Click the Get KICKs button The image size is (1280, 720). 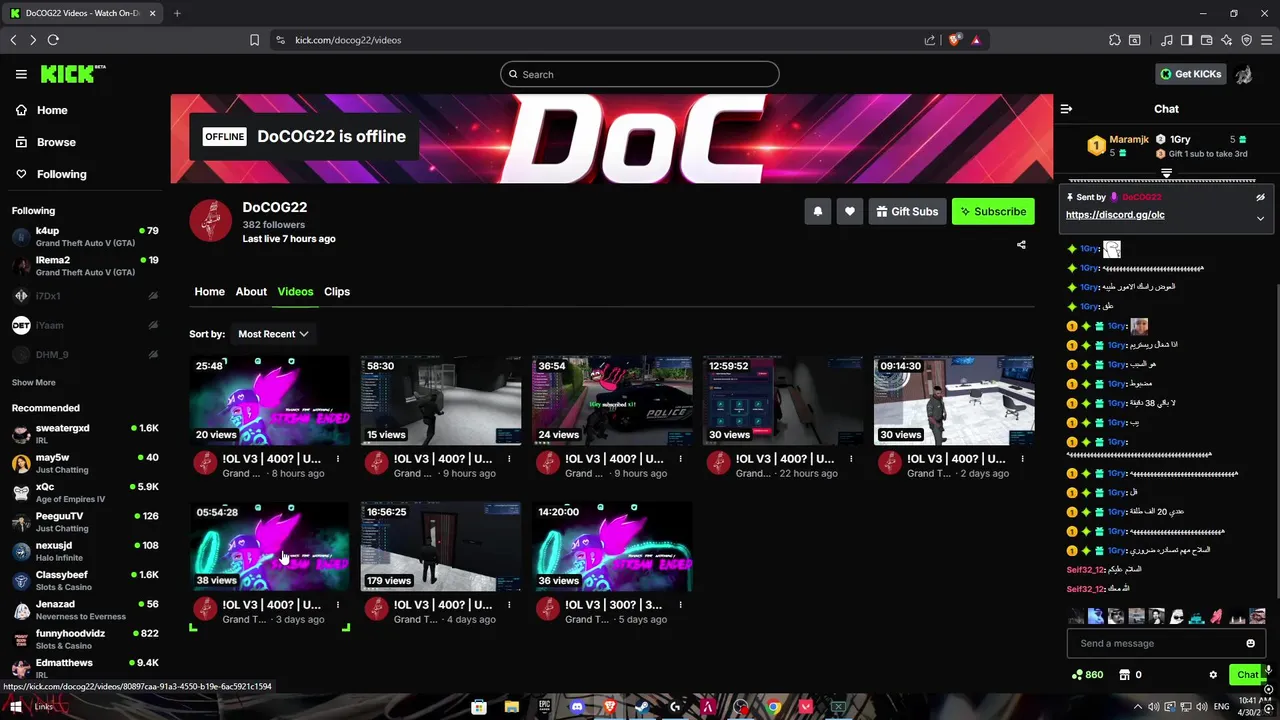pos(1190,74)
